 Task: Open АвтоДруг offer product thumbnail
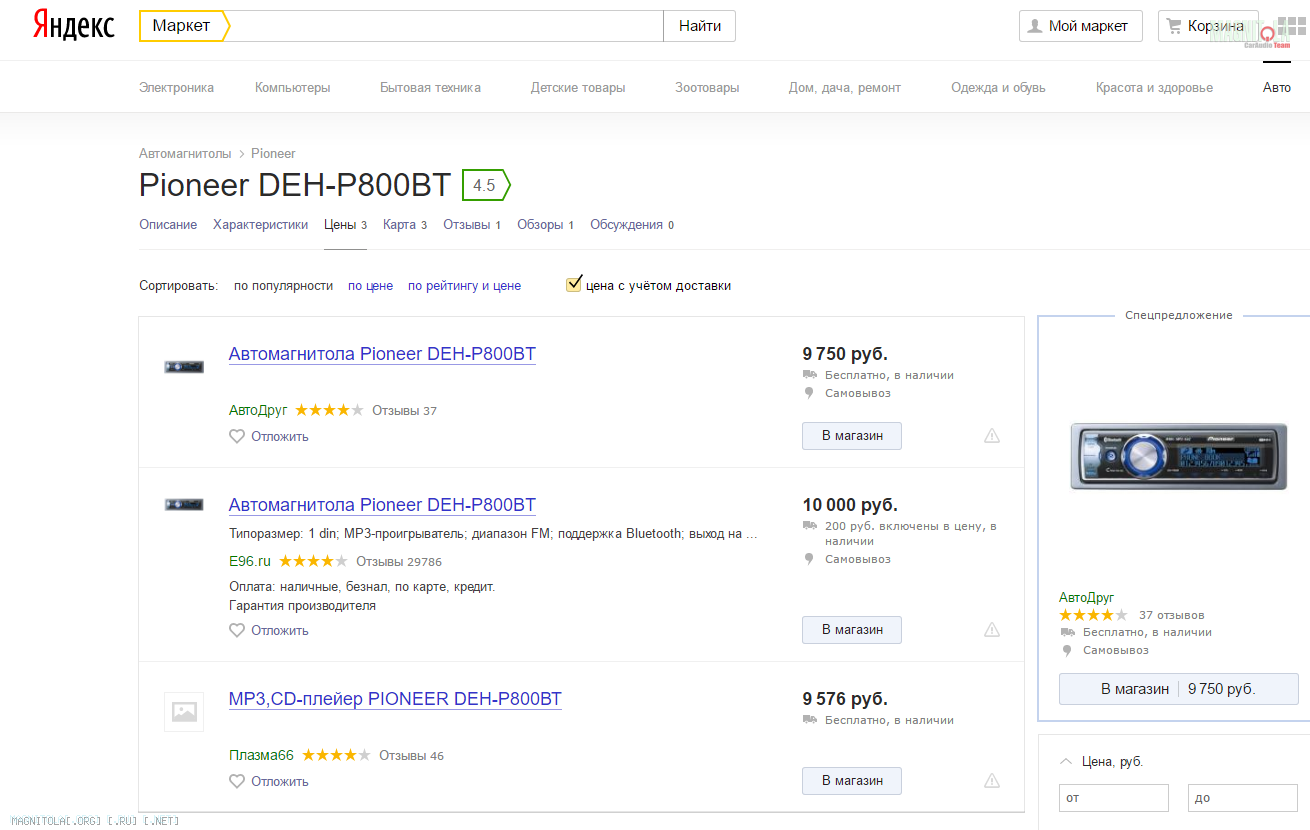point(184,366)
